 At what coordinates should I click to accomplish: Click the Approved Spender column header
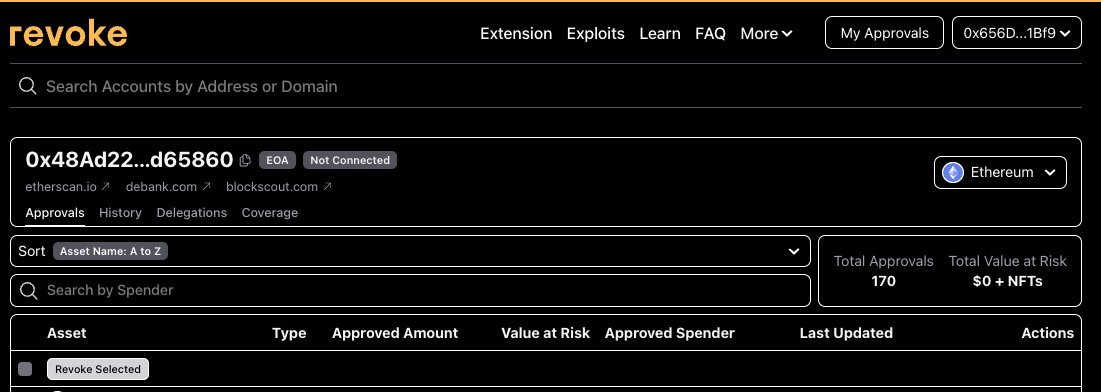[x=670, y=333]
